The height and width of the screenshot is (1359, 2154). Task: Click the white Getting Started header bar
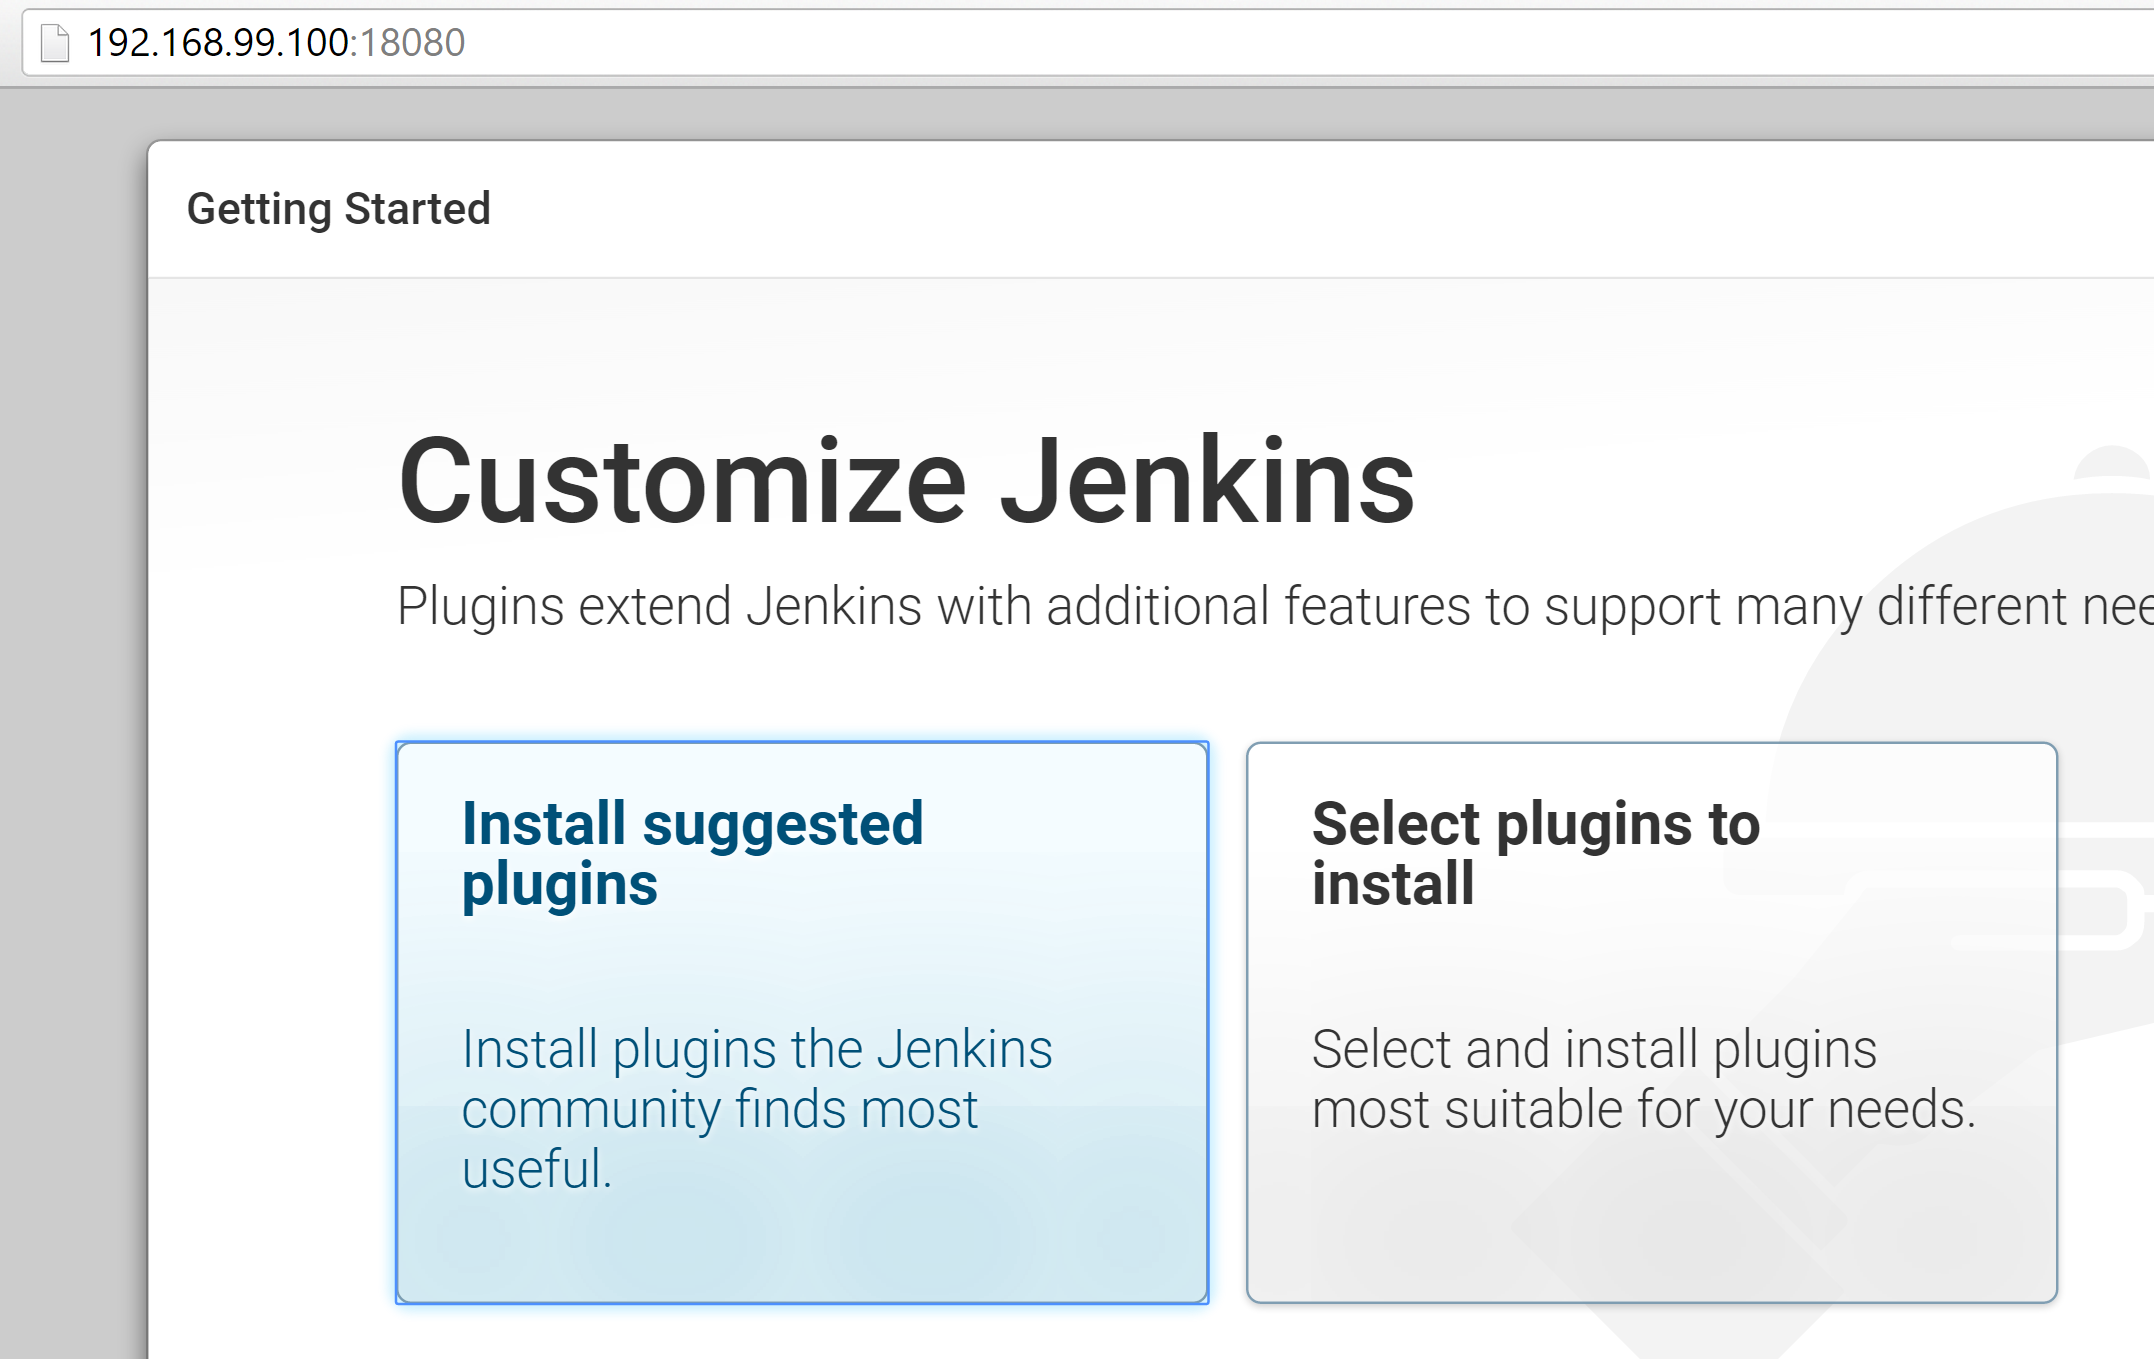point(1300,209)
